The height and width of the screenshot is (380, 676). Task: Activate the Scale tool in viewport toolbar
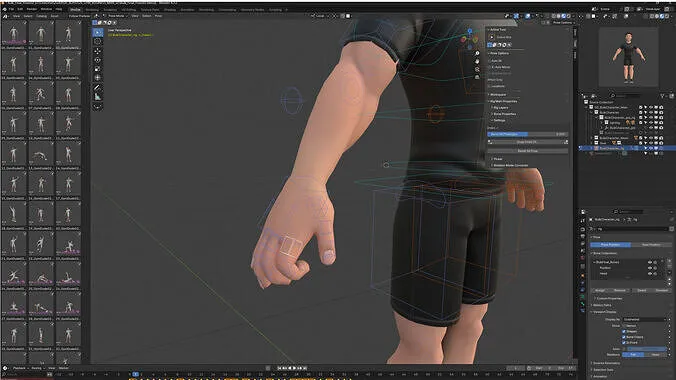pyautogui.click(x=98, y=69)
